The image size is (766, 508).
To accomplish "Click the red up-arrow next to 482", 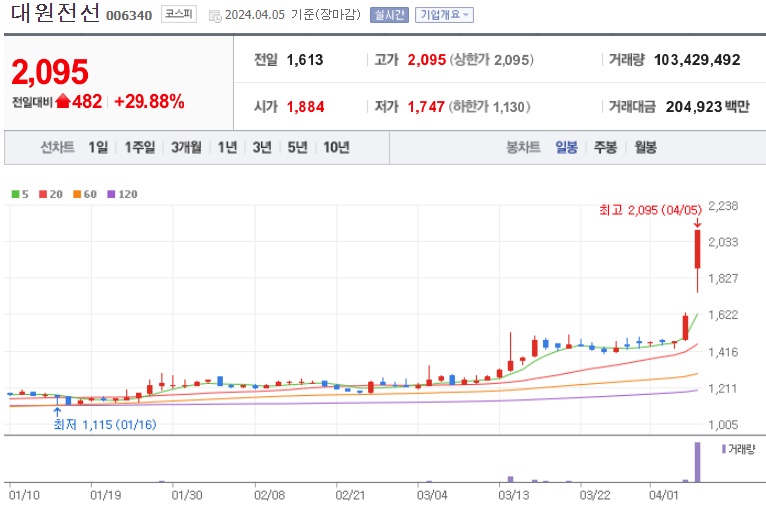I will 63,101.
